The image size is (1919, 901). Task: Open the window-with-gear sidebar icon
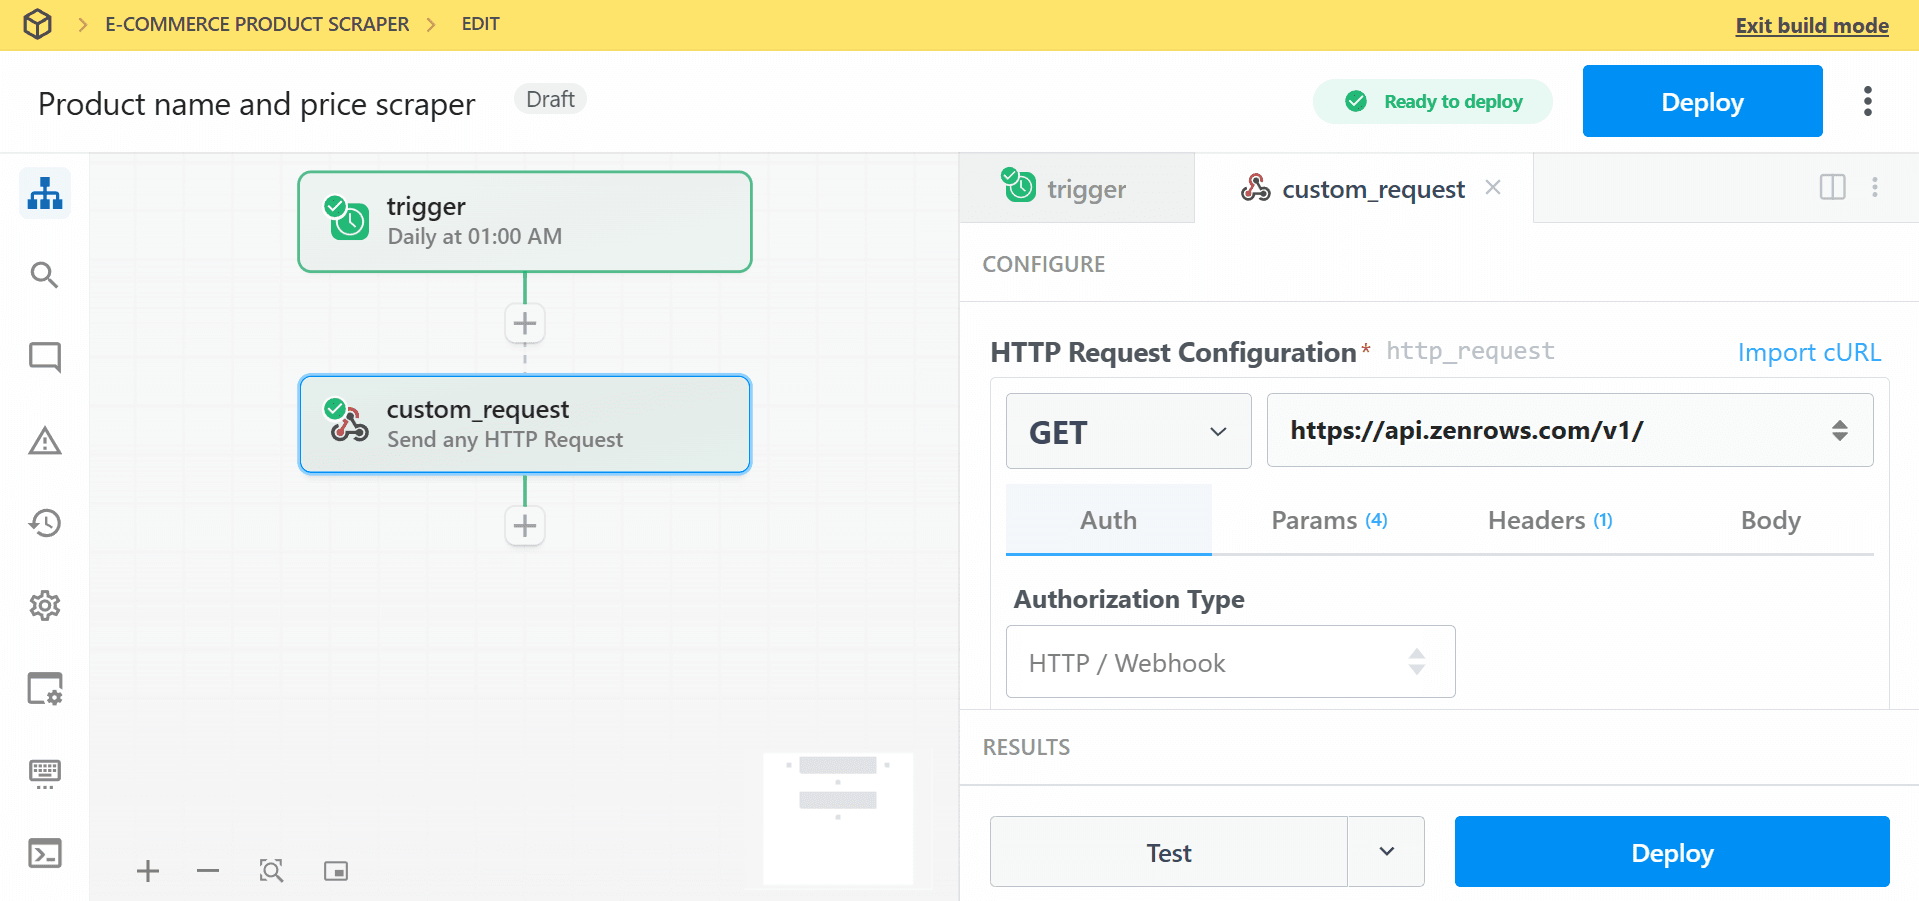tap(45, 689)
